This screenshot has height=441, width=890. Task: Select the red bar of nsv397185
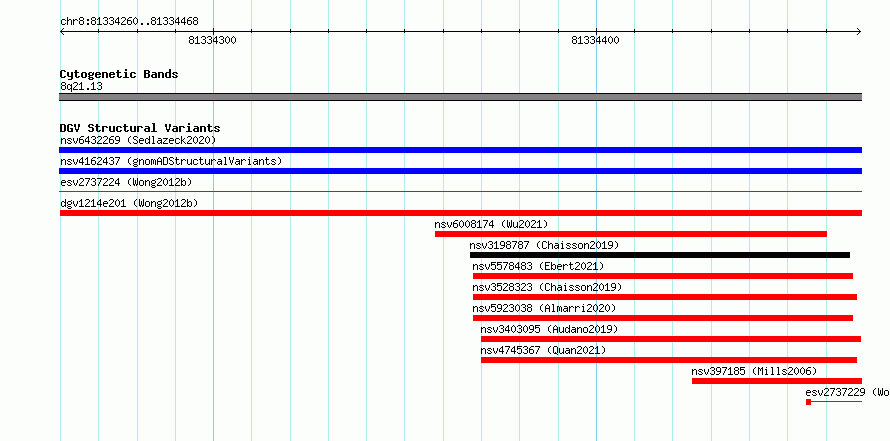click(x=776, y=381)
